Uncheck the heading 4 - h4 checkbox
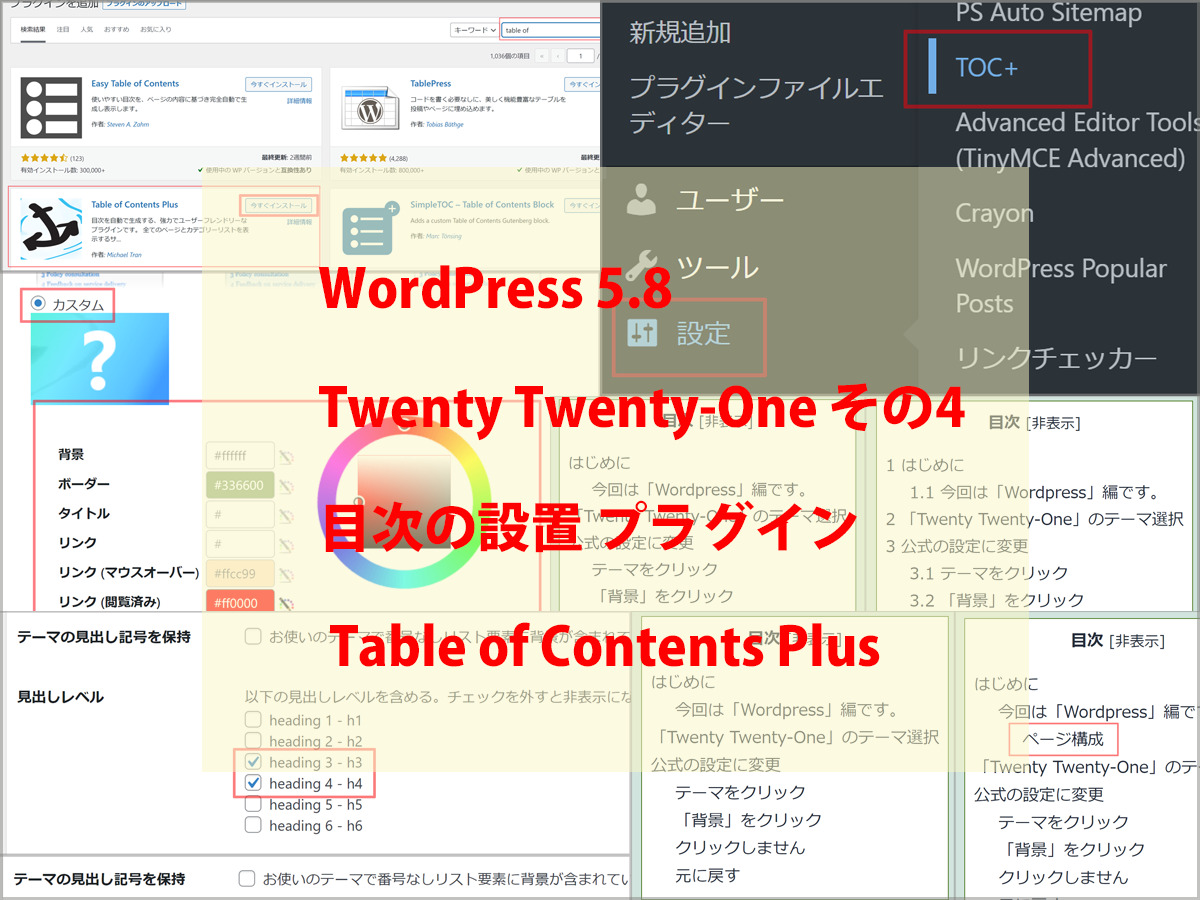 click(253, 783)
